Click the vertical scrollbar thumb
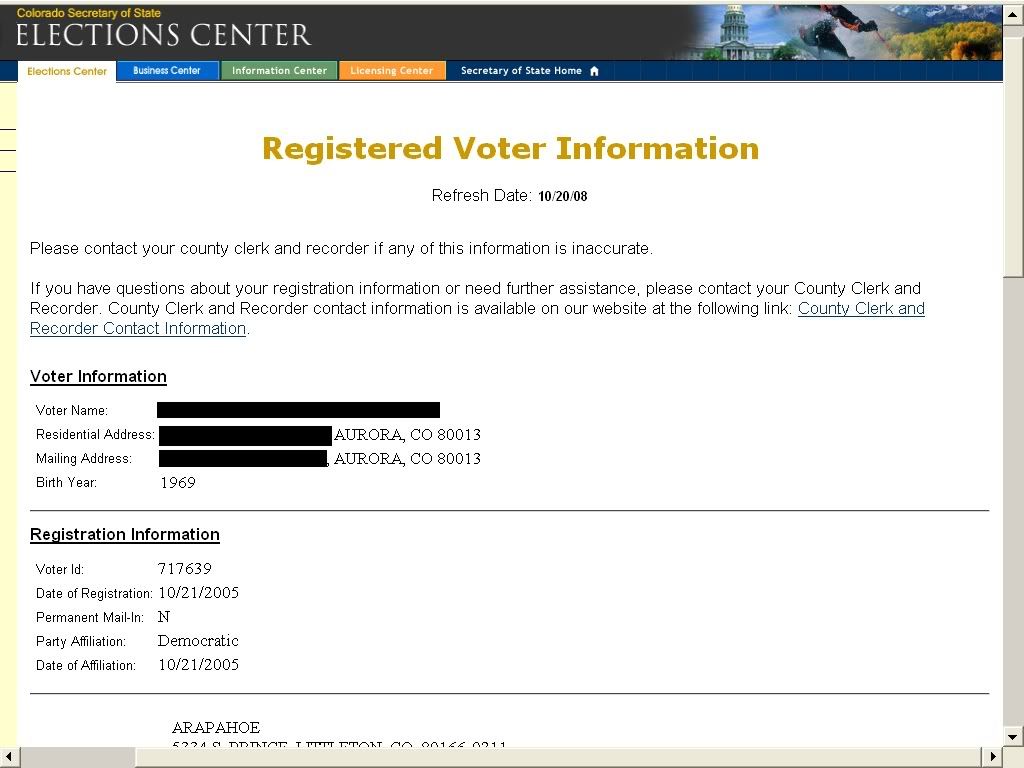The height and width of the screenshot is (768, 1024). [x=1013, y=151]
